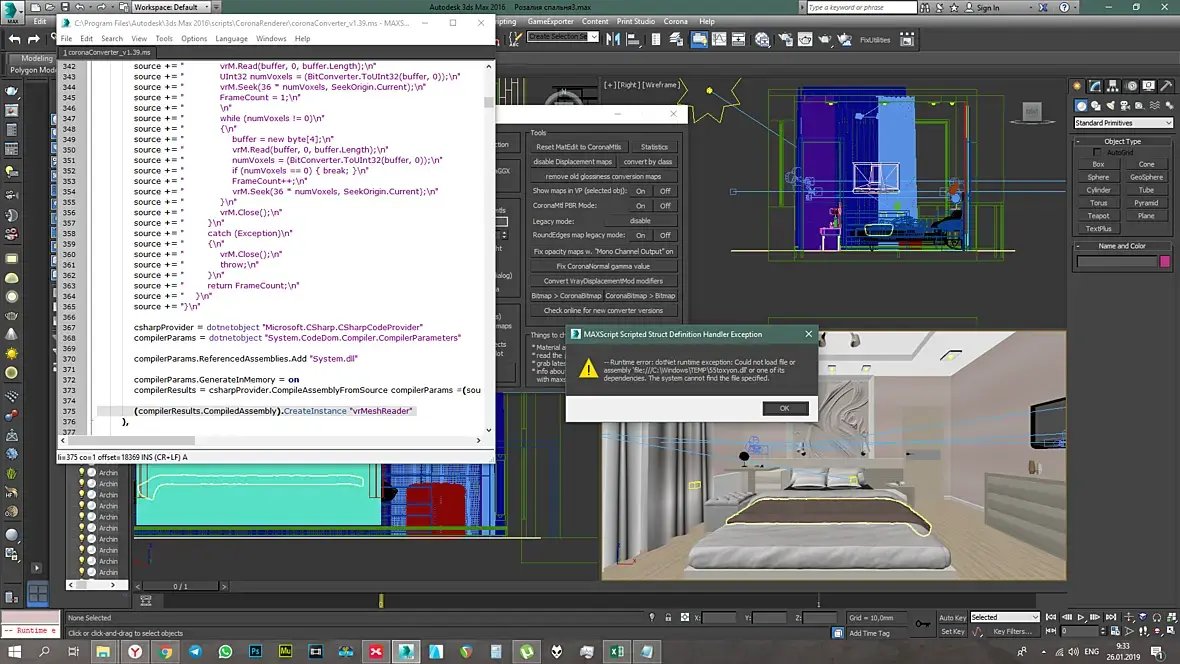Open the Corona menu in the menu bar

click(675, 21)
